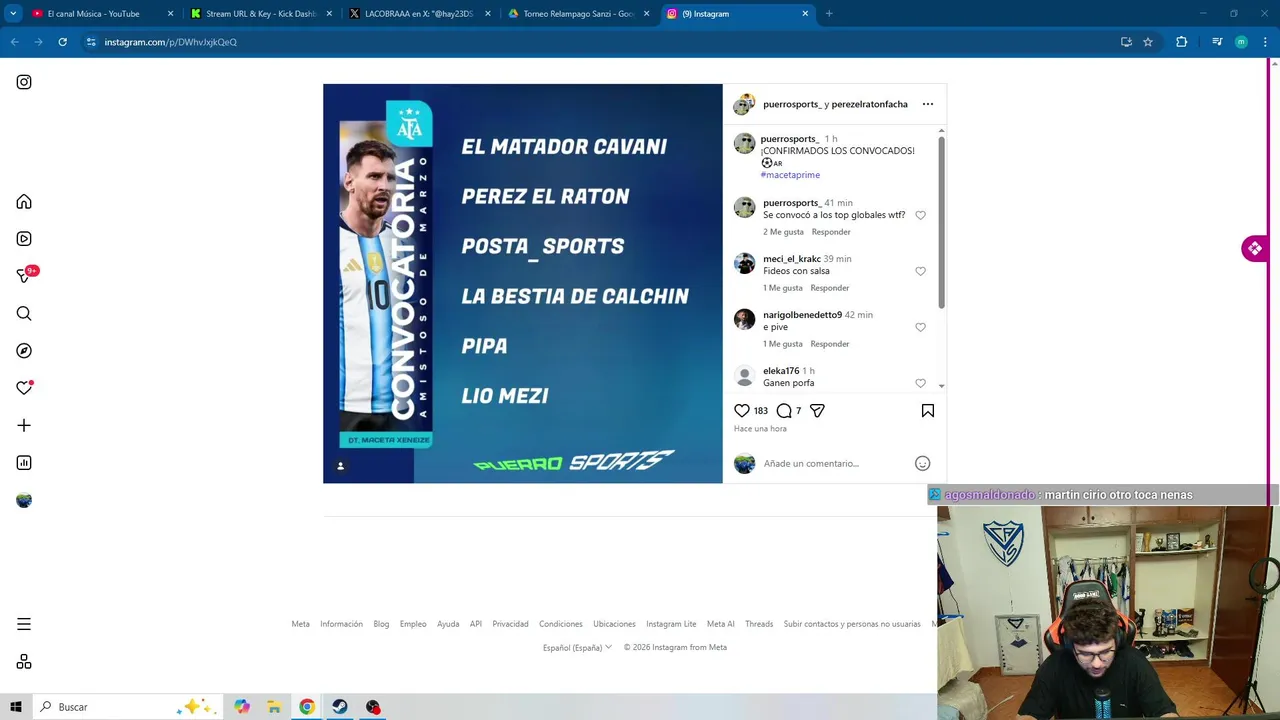Screen dimensions: 1280x720
Task: Share the post with the share icon
Action: [x=817, y=411]
